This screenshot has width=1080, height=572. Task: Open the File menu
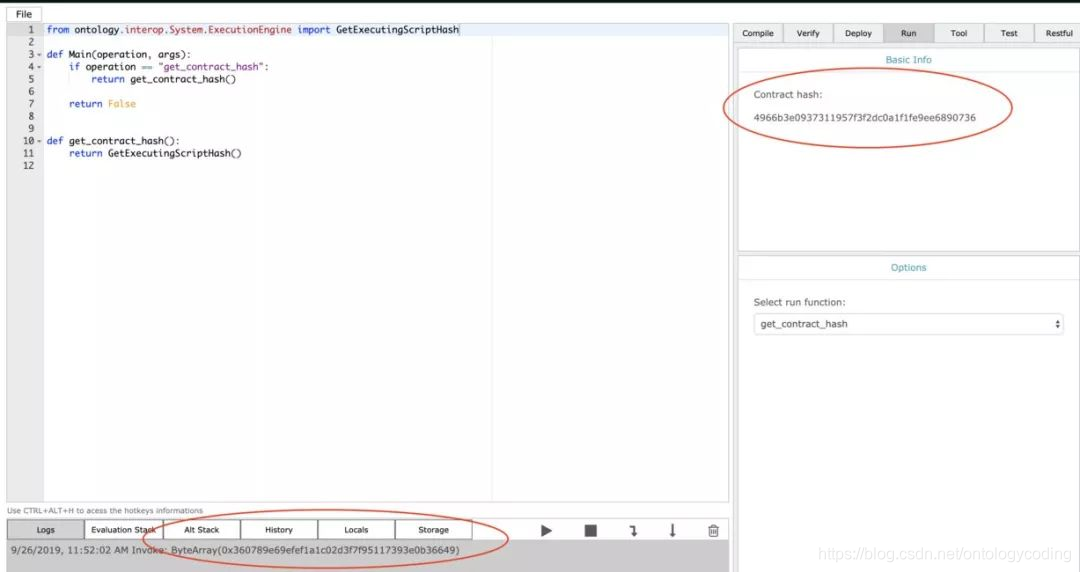24,14
